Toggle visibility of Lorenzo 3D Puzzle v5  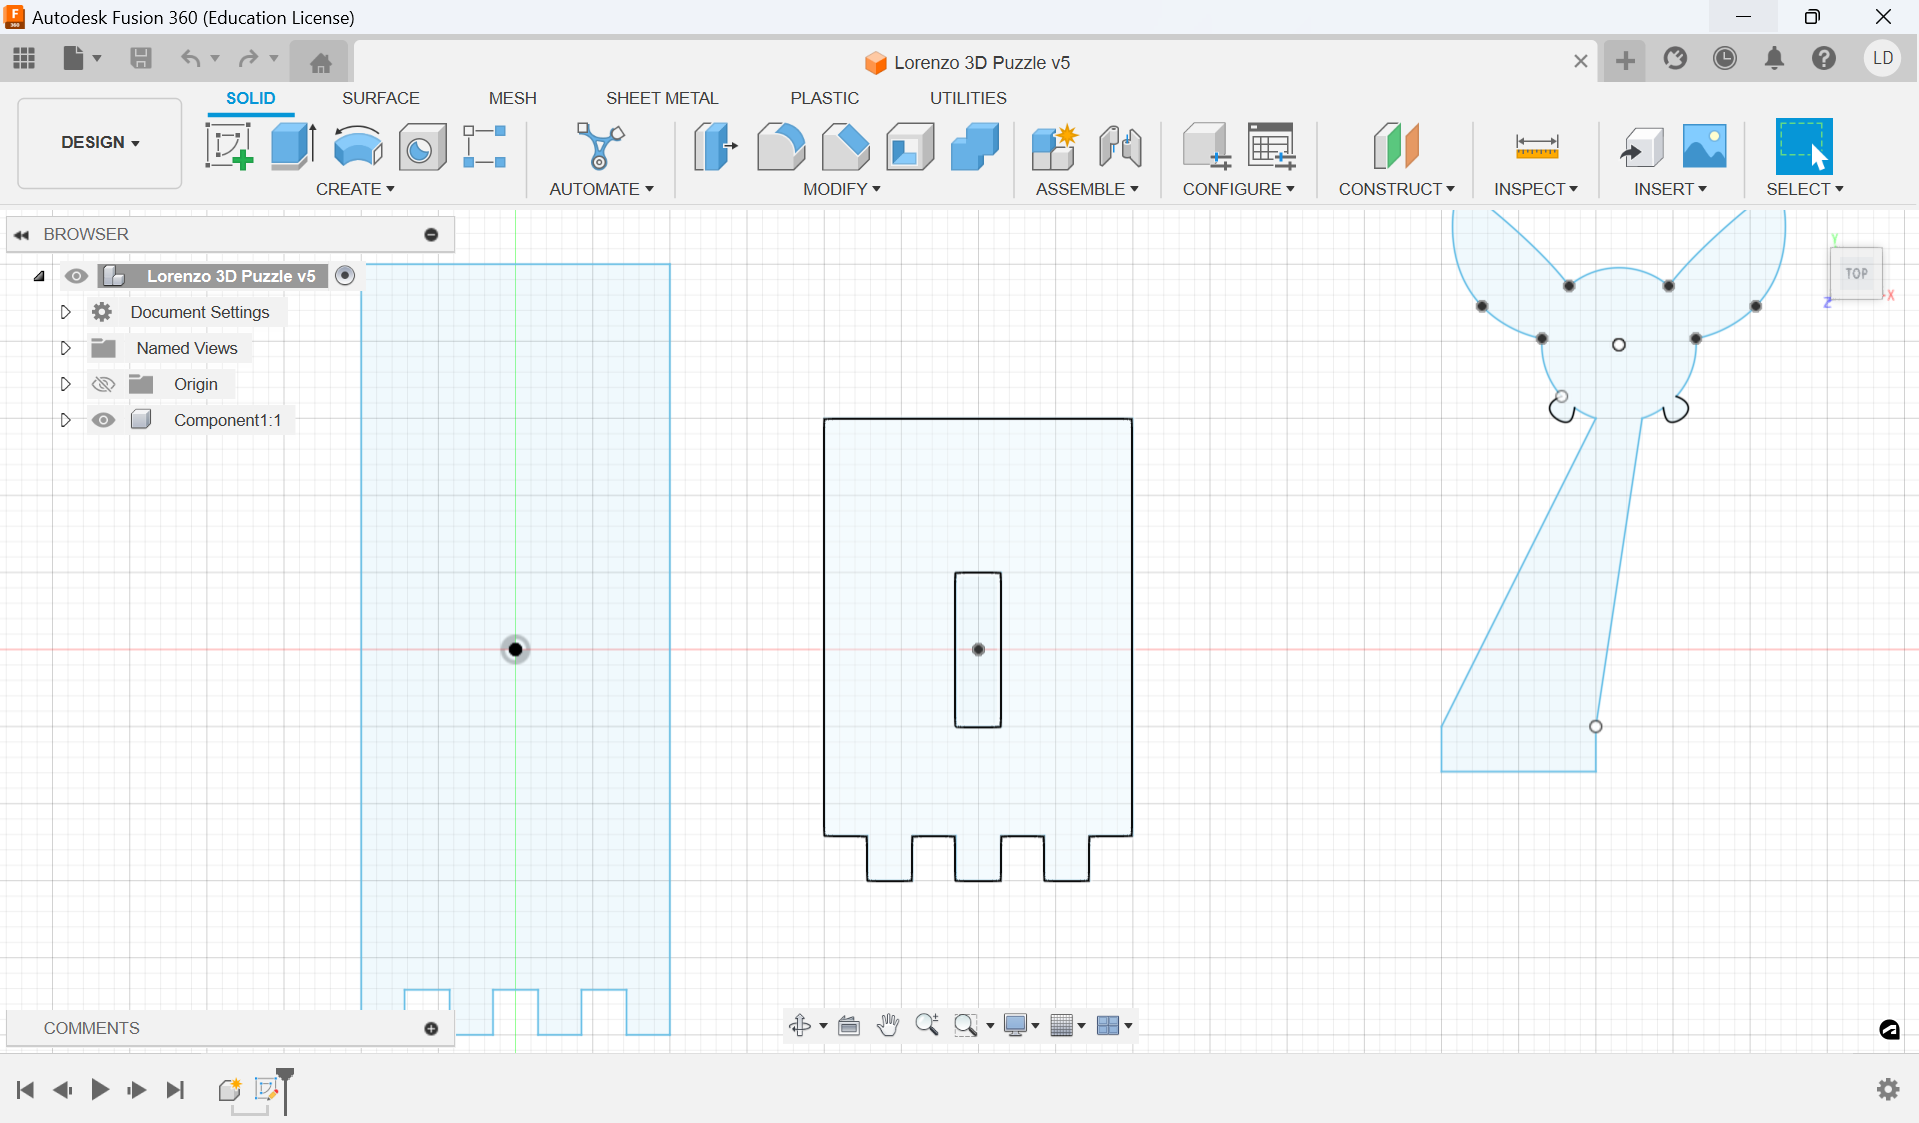click(x=76, y=276)
